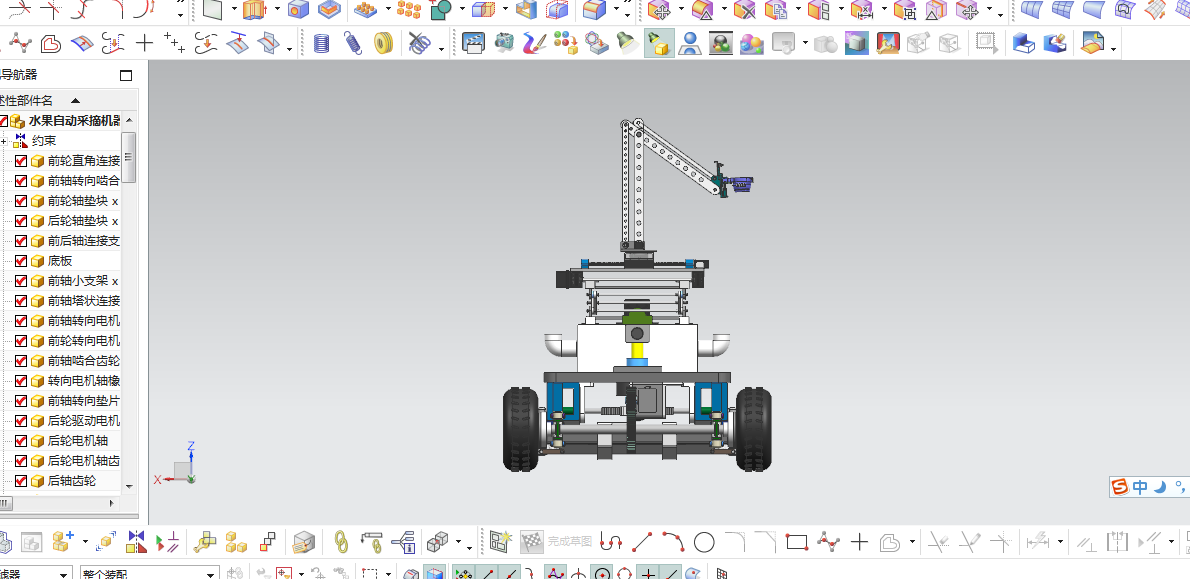This screenshot has height=579, width=1190.
Task: Uncheck the 底板 component checkbox
Action: pos(21,260)
